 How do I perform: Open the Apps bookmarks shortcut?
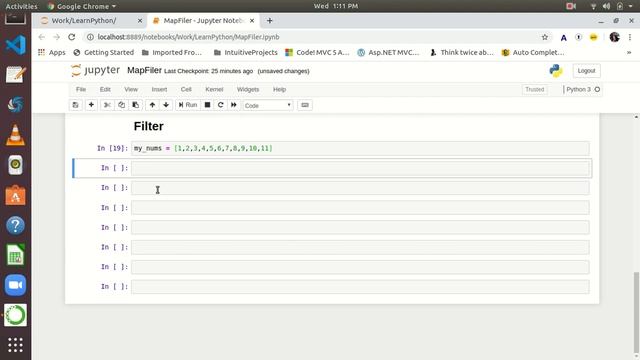point(51,52)
